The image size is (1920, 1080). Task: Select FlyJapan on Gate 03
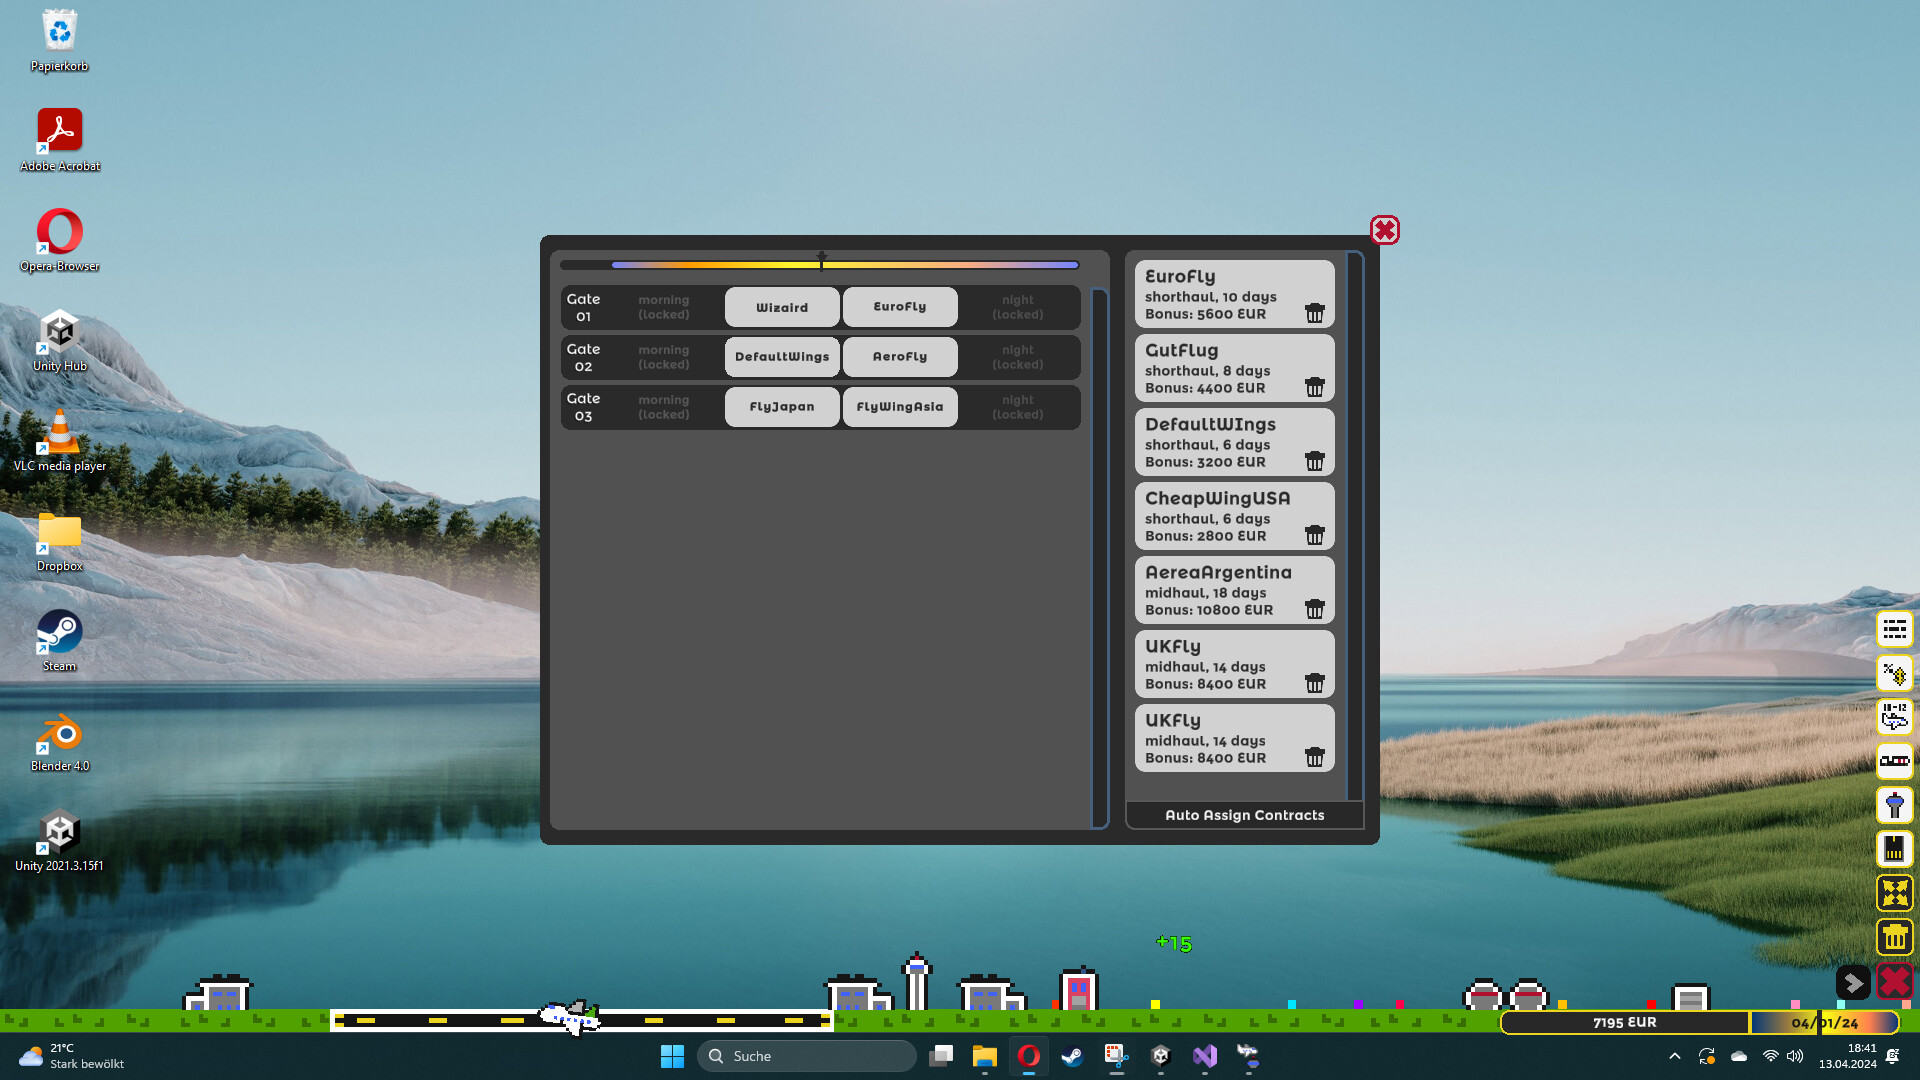pyautogui.click(x=781, y=406)
